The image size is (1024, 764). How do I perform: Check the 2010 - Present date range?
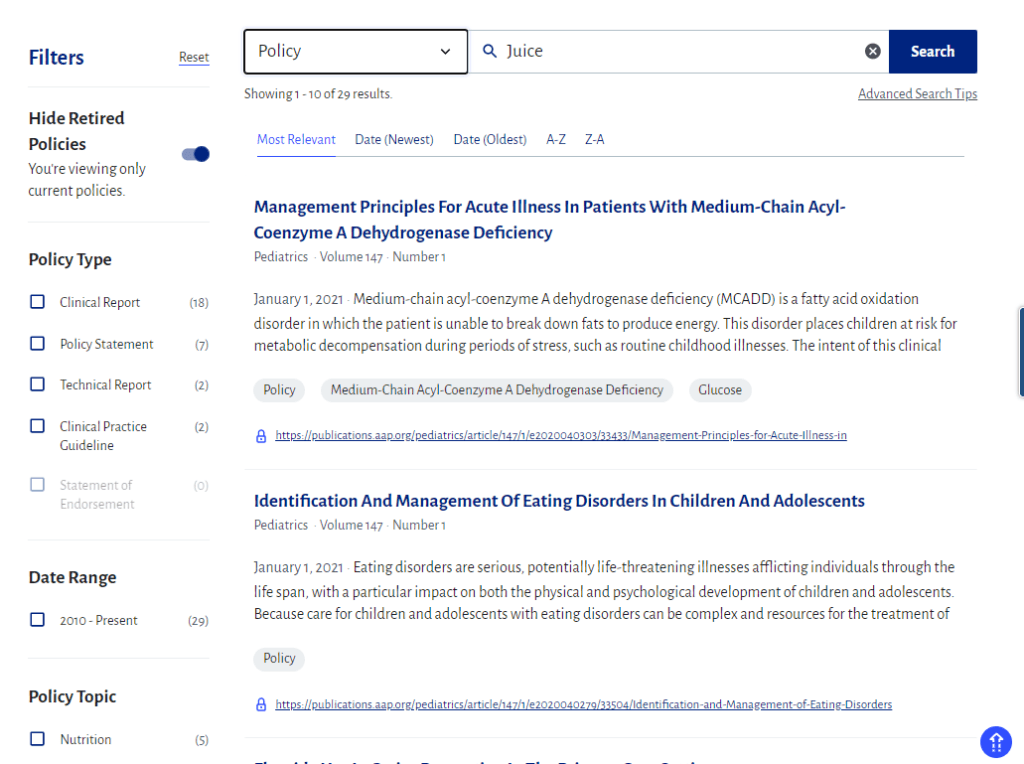coord(38,619)
